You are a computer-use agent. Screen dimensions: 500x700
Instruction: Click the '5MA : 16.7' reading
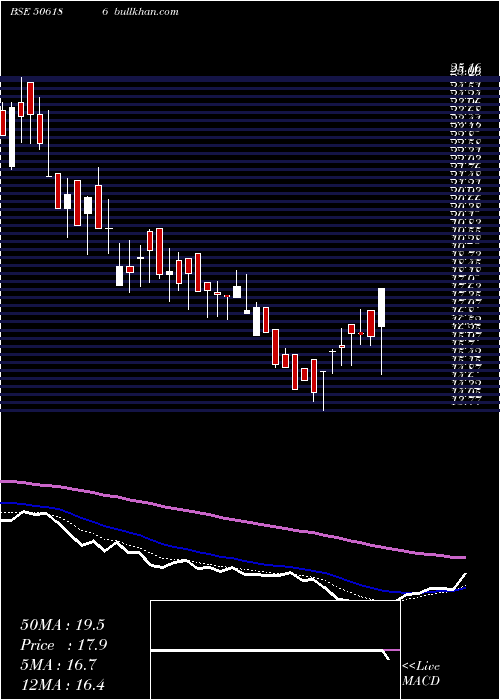pyautogui.click(x=58, y=665)
